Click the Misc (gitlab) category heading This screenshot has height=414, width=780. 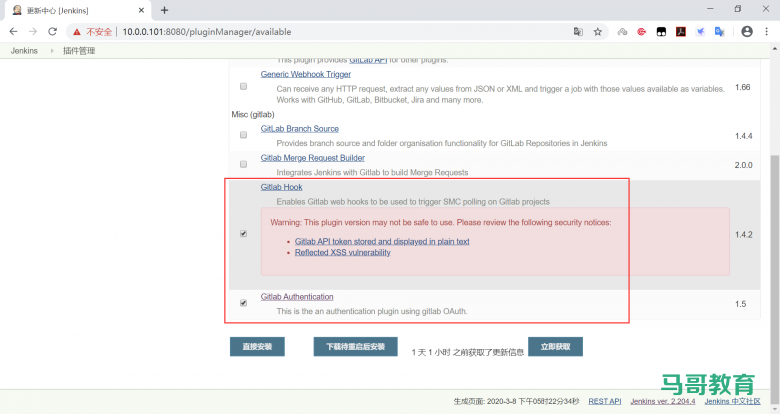point(253,114)
